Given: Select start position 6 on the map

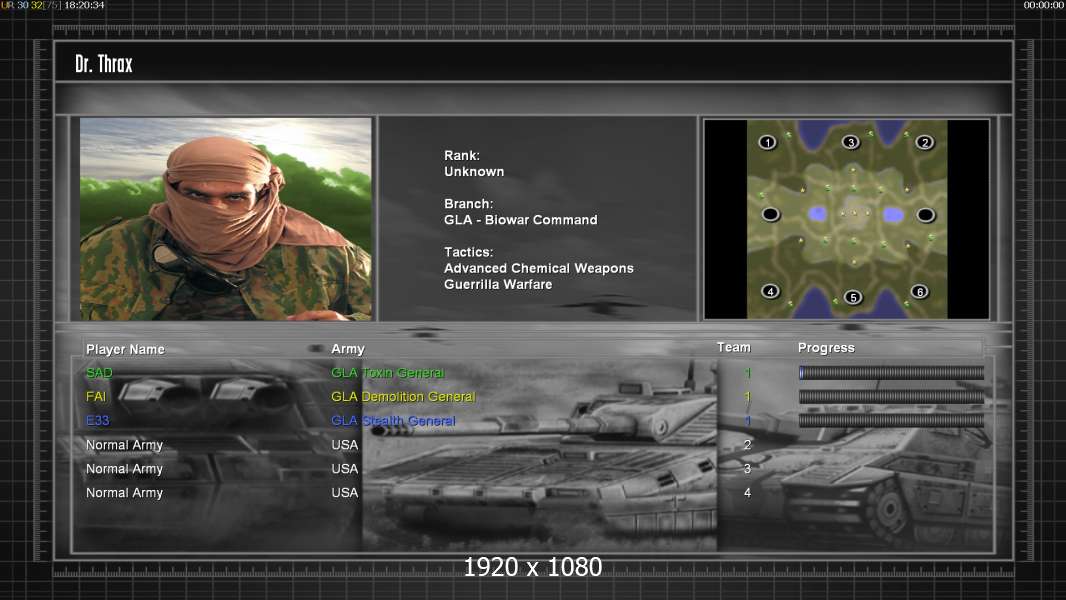Looking at the screenshot, I should (920, 292).
